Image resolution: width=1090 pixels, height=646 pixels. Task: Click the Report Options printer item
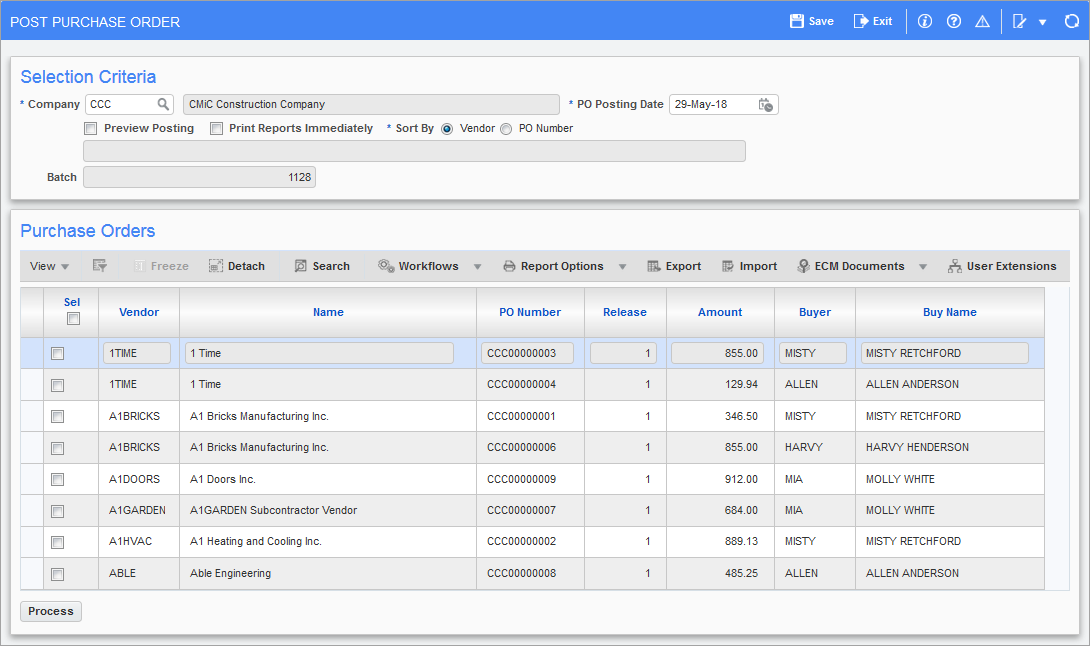pos(553,266)
